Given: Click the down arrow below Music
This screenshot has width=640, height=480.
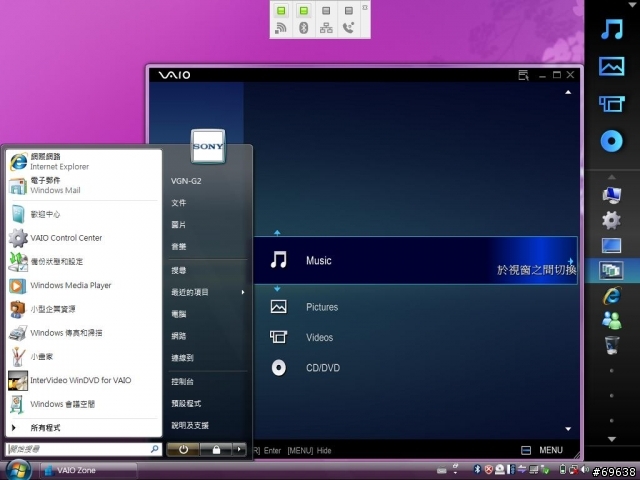Looking at the screenshot, I should pyautogui.click(x=277, y=289).
